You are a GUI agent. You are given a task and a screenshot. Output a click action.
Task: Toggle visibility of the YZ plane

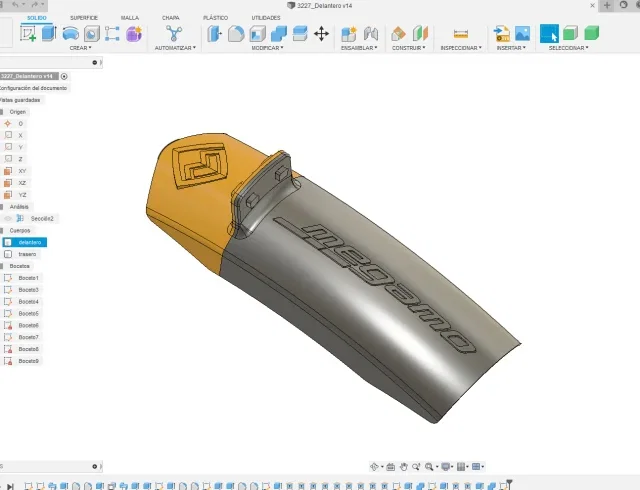(8, 195)
